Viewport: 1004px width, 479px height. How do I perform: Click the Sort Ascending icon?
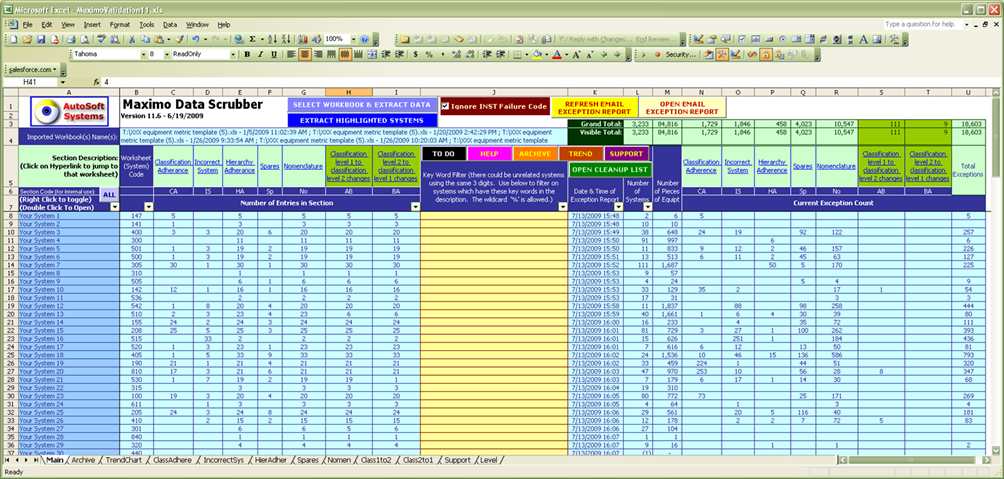[272, 39]
